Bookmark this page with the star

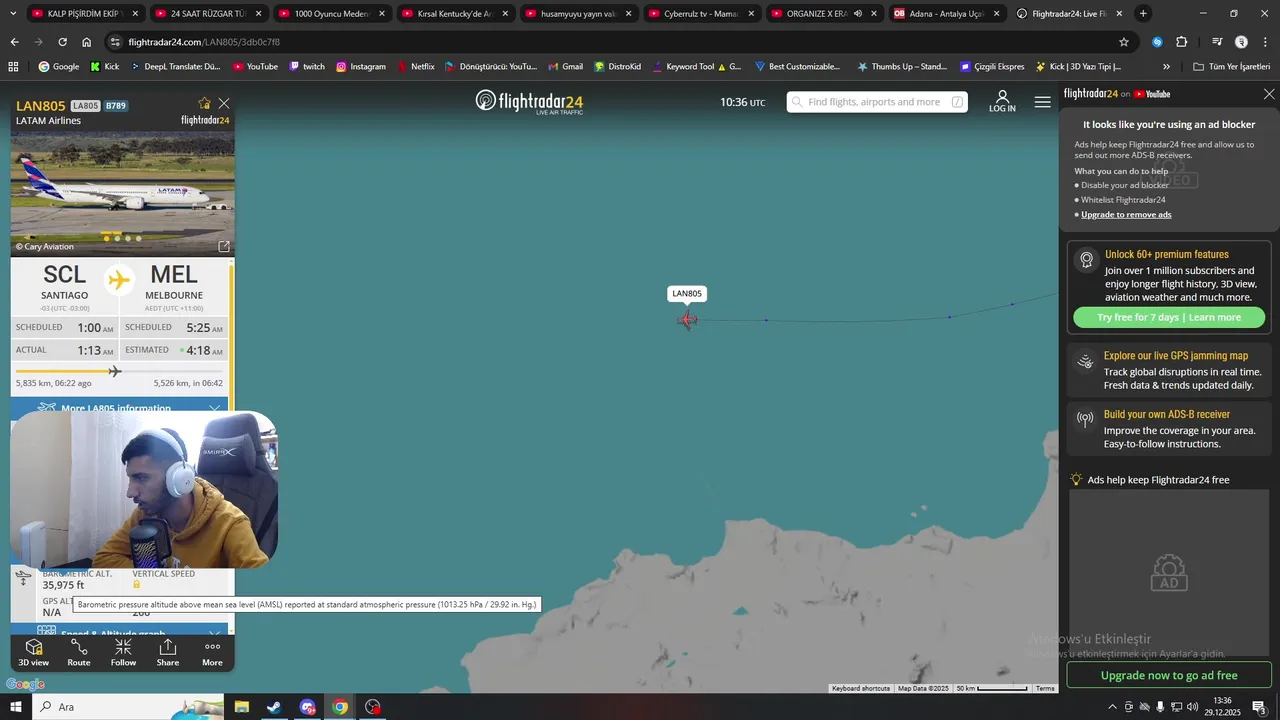pos(1124,42)
